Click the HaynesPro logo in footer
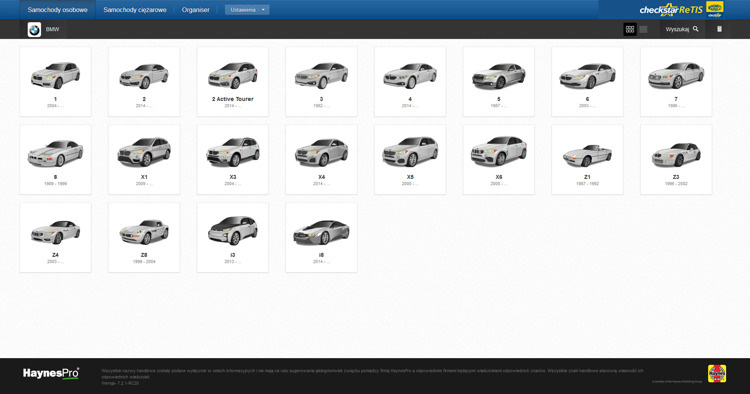 pos(51,373)
